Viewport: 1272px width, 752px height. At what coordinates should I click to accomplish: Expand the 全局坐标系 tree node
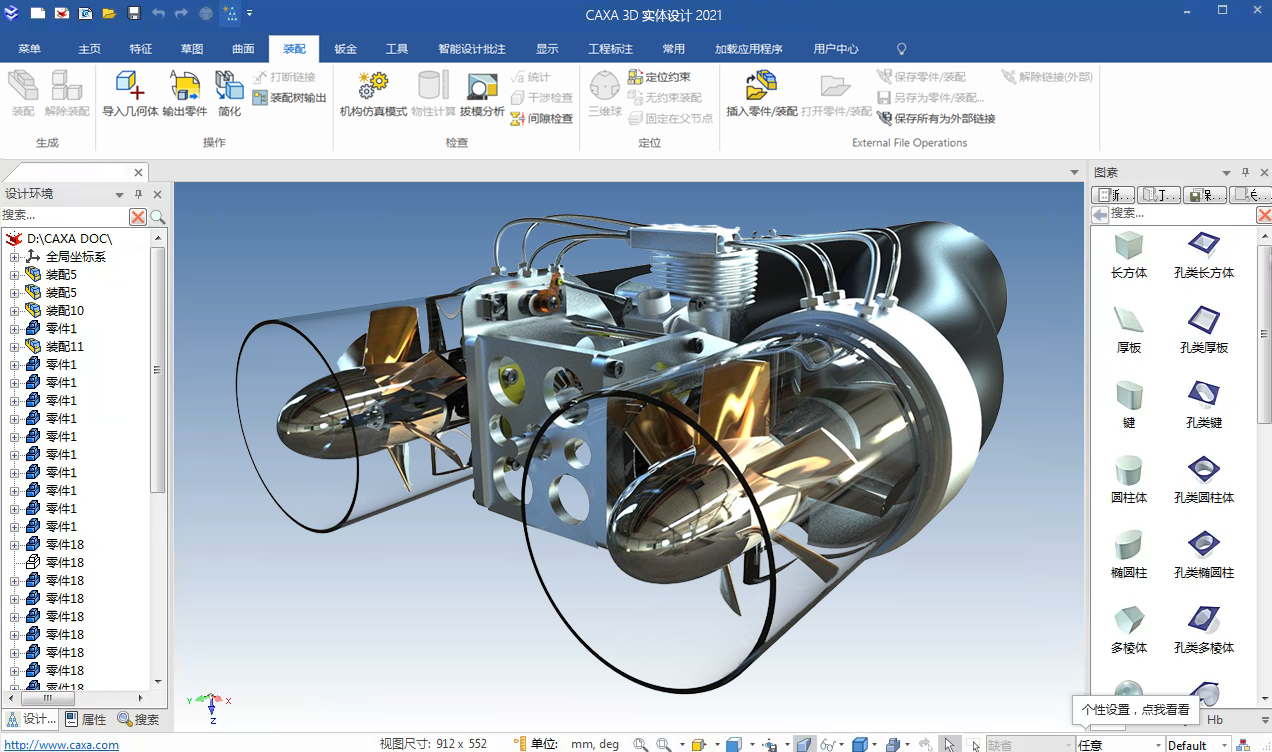click(15, 257)
